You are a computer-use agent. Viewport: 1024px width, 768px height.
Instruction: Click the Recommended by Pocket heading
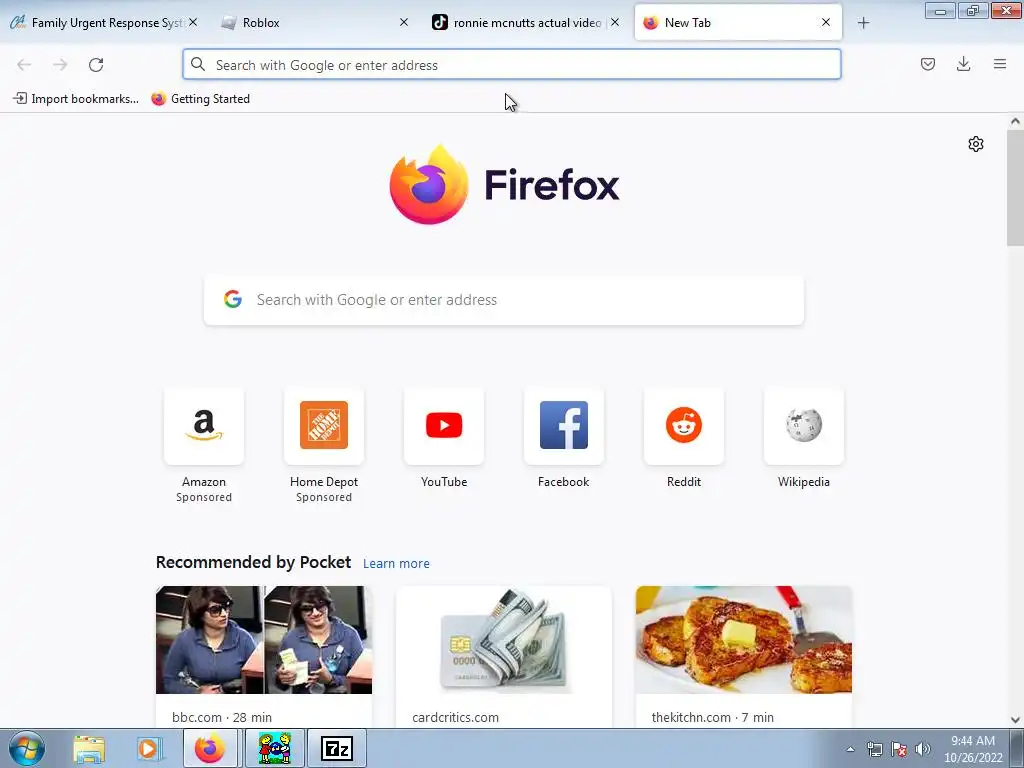(x=253, y=562)
